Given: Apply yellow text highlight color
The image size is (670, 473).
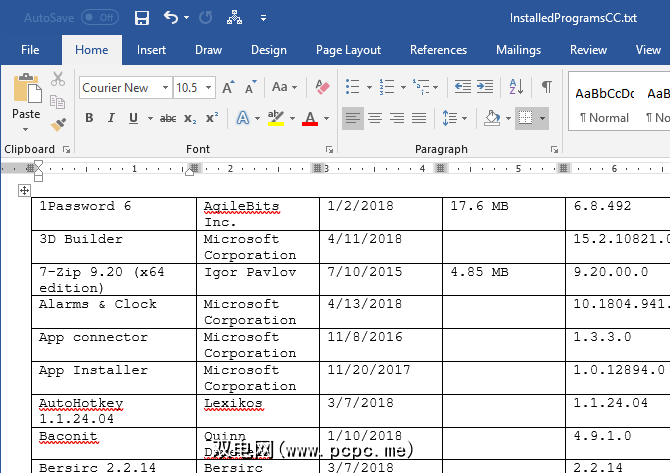Looking at the screenshot, I should tap(276, 118).
